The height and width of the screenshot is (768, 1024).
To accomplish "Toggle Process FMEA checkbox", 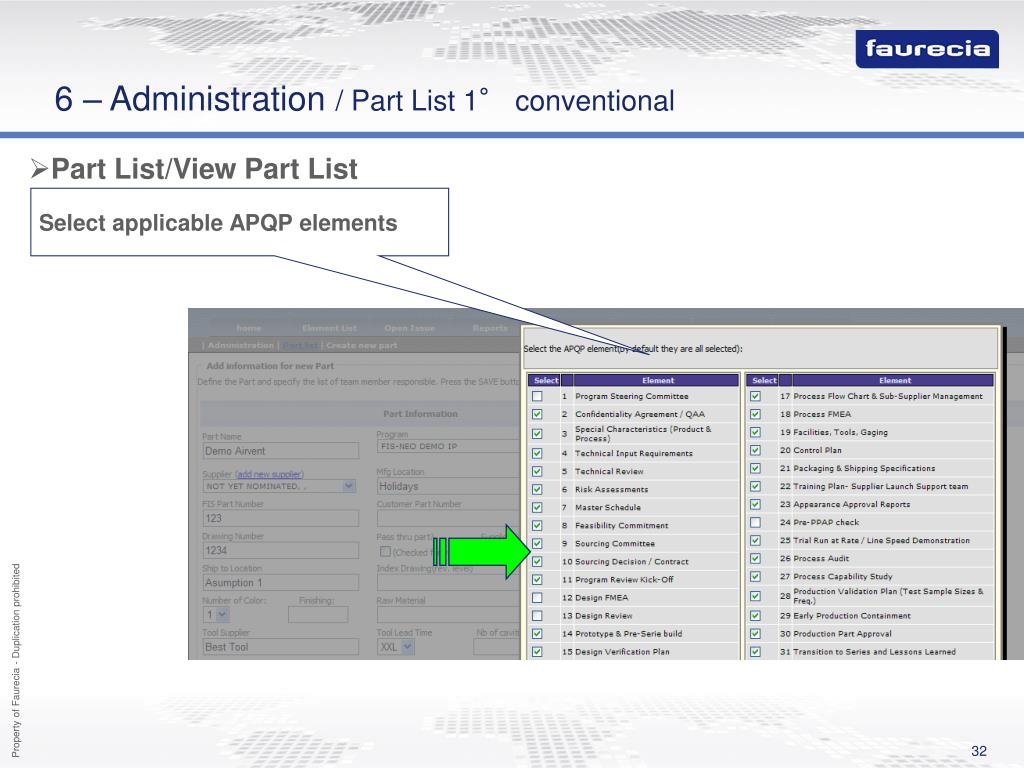I will point(755,414).
